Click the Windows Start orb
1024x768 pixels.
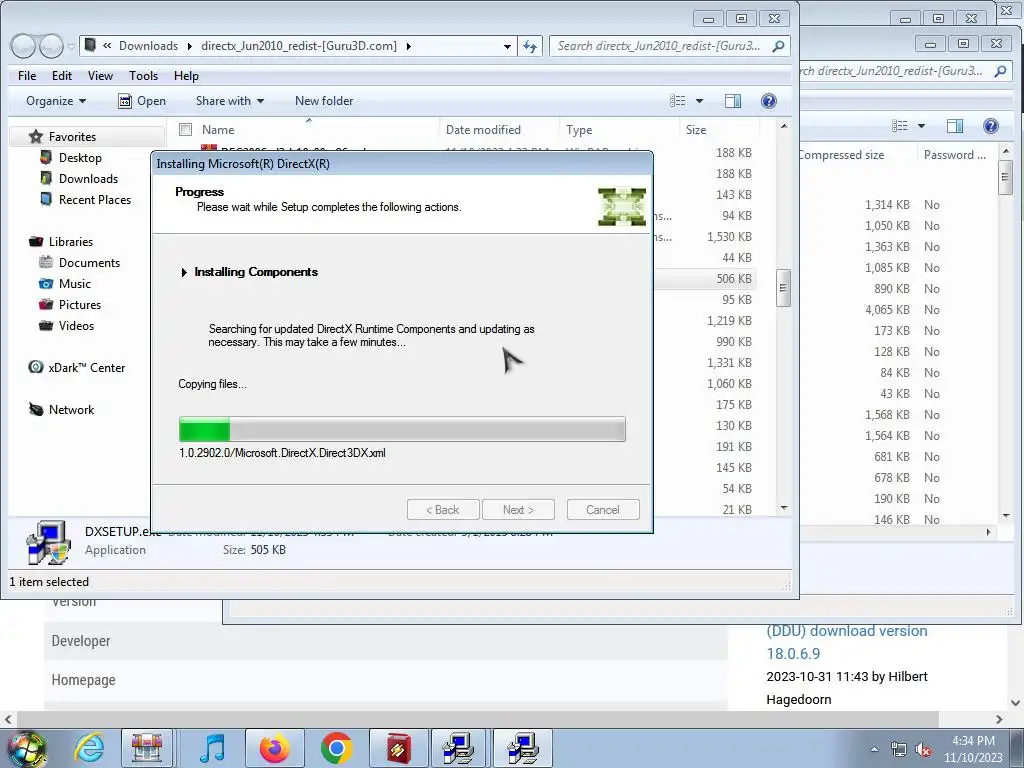pos(25,748)
